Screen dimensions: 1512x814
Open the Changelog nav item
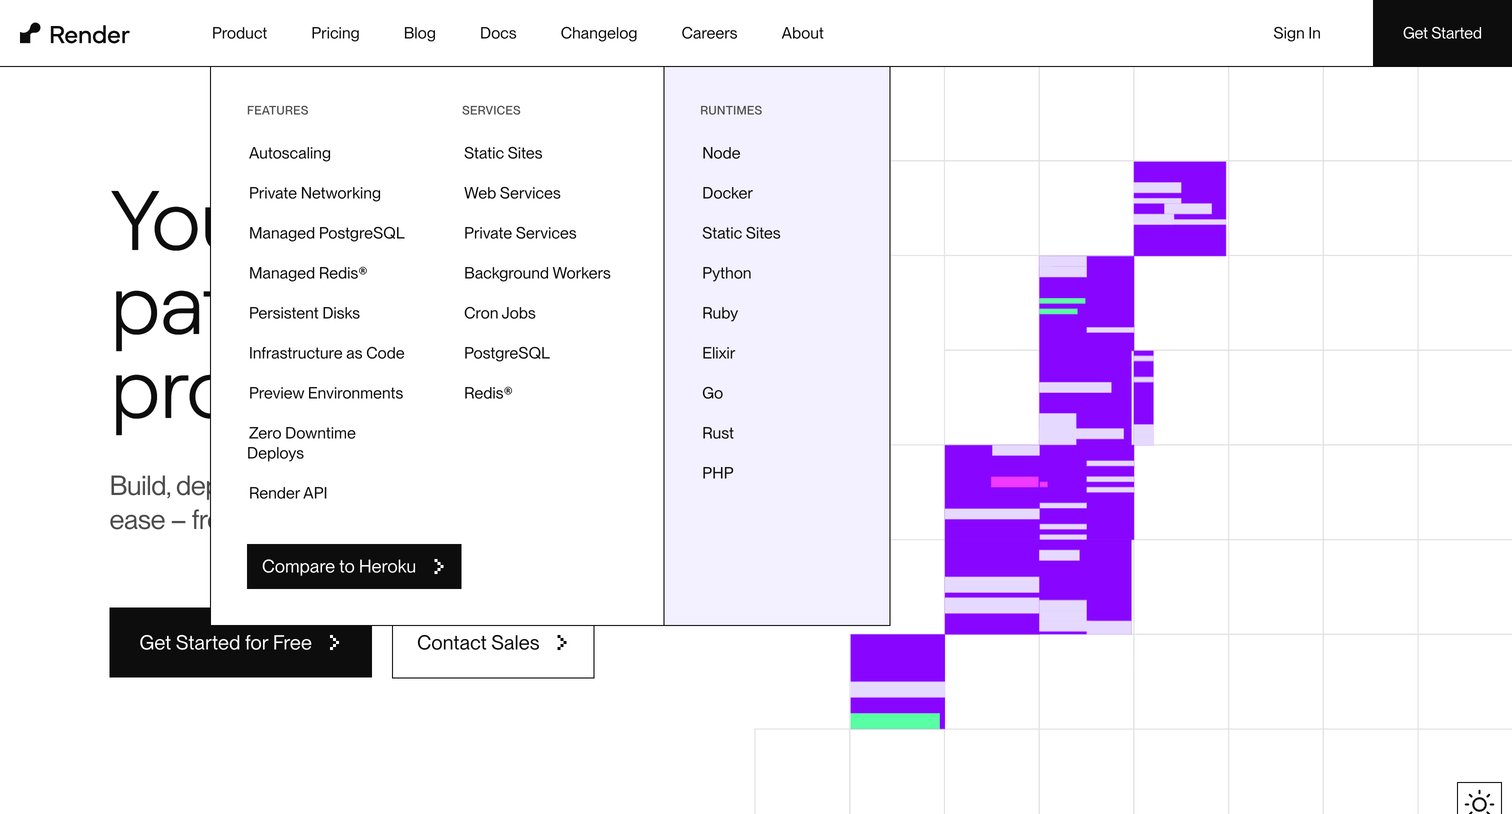pos(598,33)
